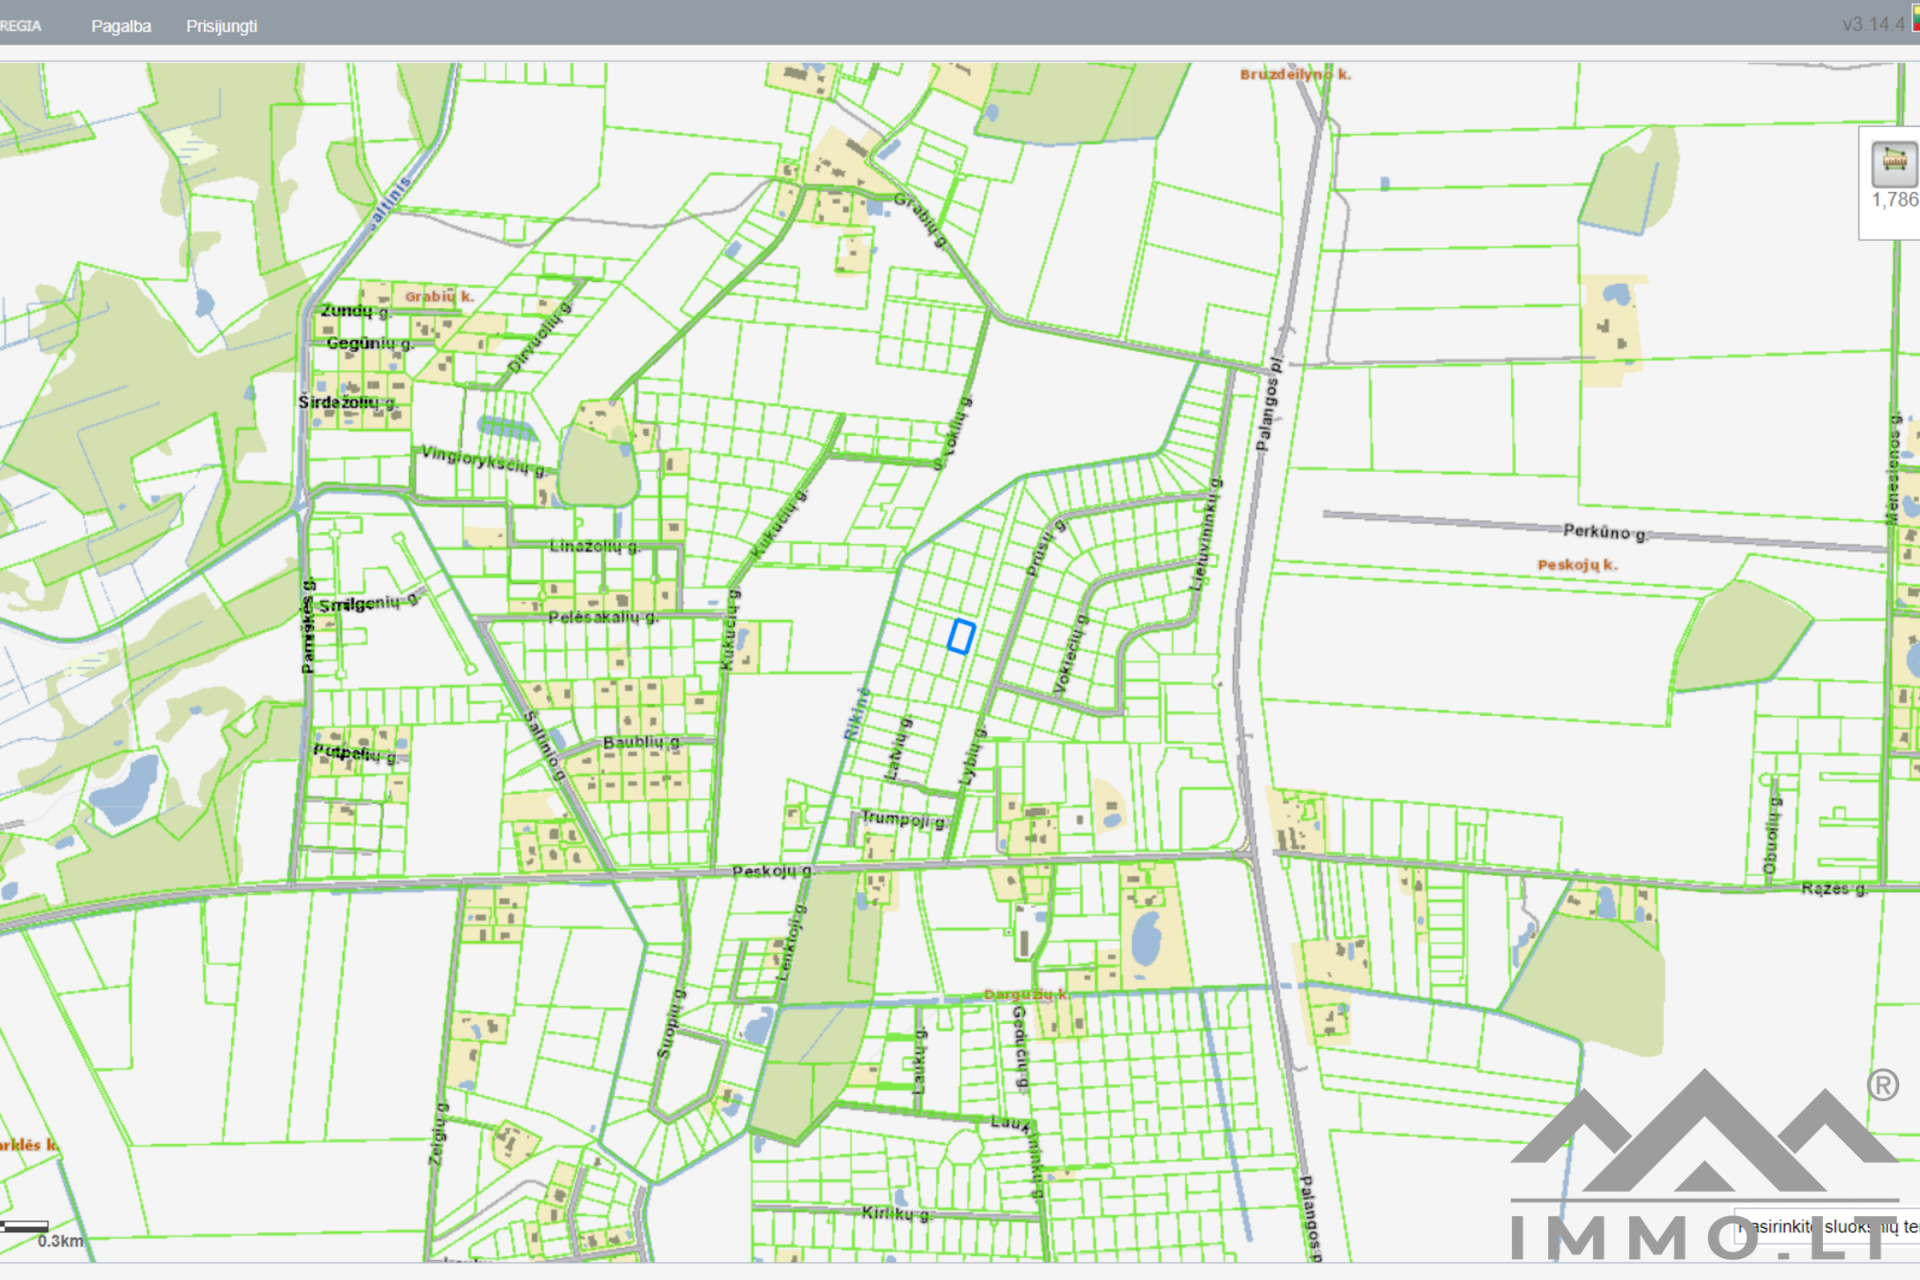The height and width of the screenshot is (1280, 1920).
Task: Click the Obuolių g. street label
Action: (1772, 836)
